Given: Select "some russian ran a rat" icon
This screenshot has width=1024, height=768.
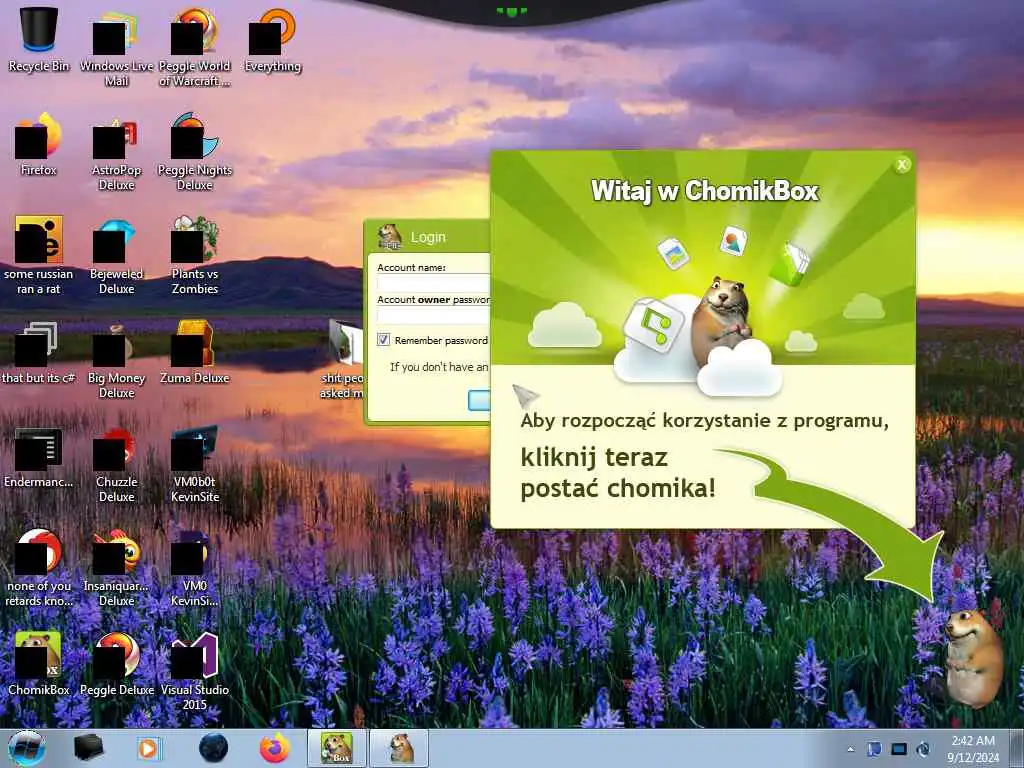Looking at the screenshot, I should 39,255.
